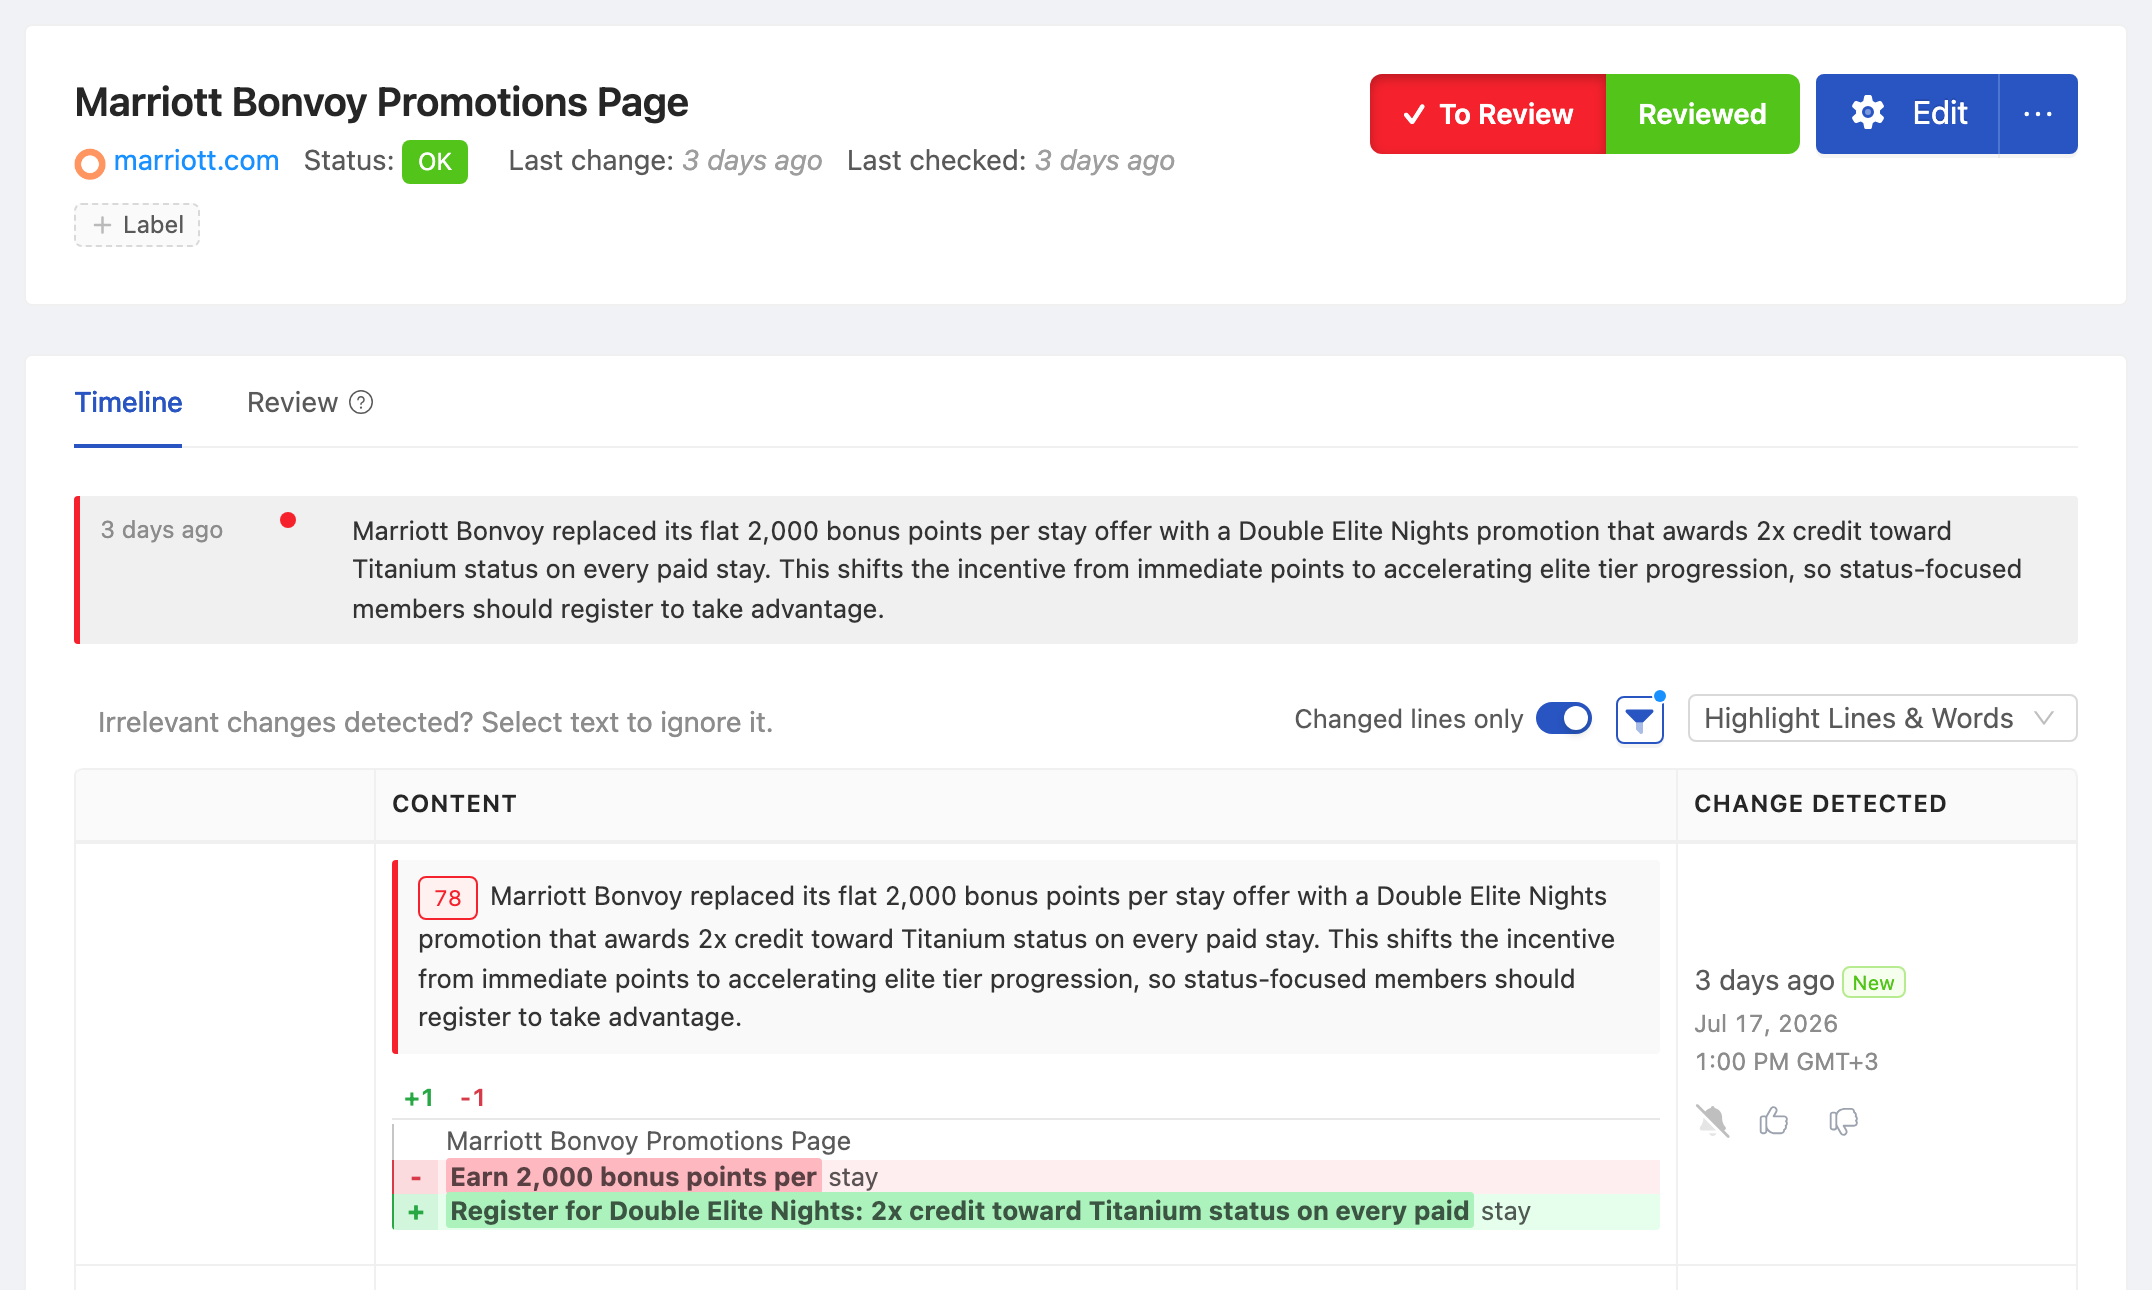Switch to the Review tab
Image resolution: width=2152 pixels, height=1290 pixels.
292,402
